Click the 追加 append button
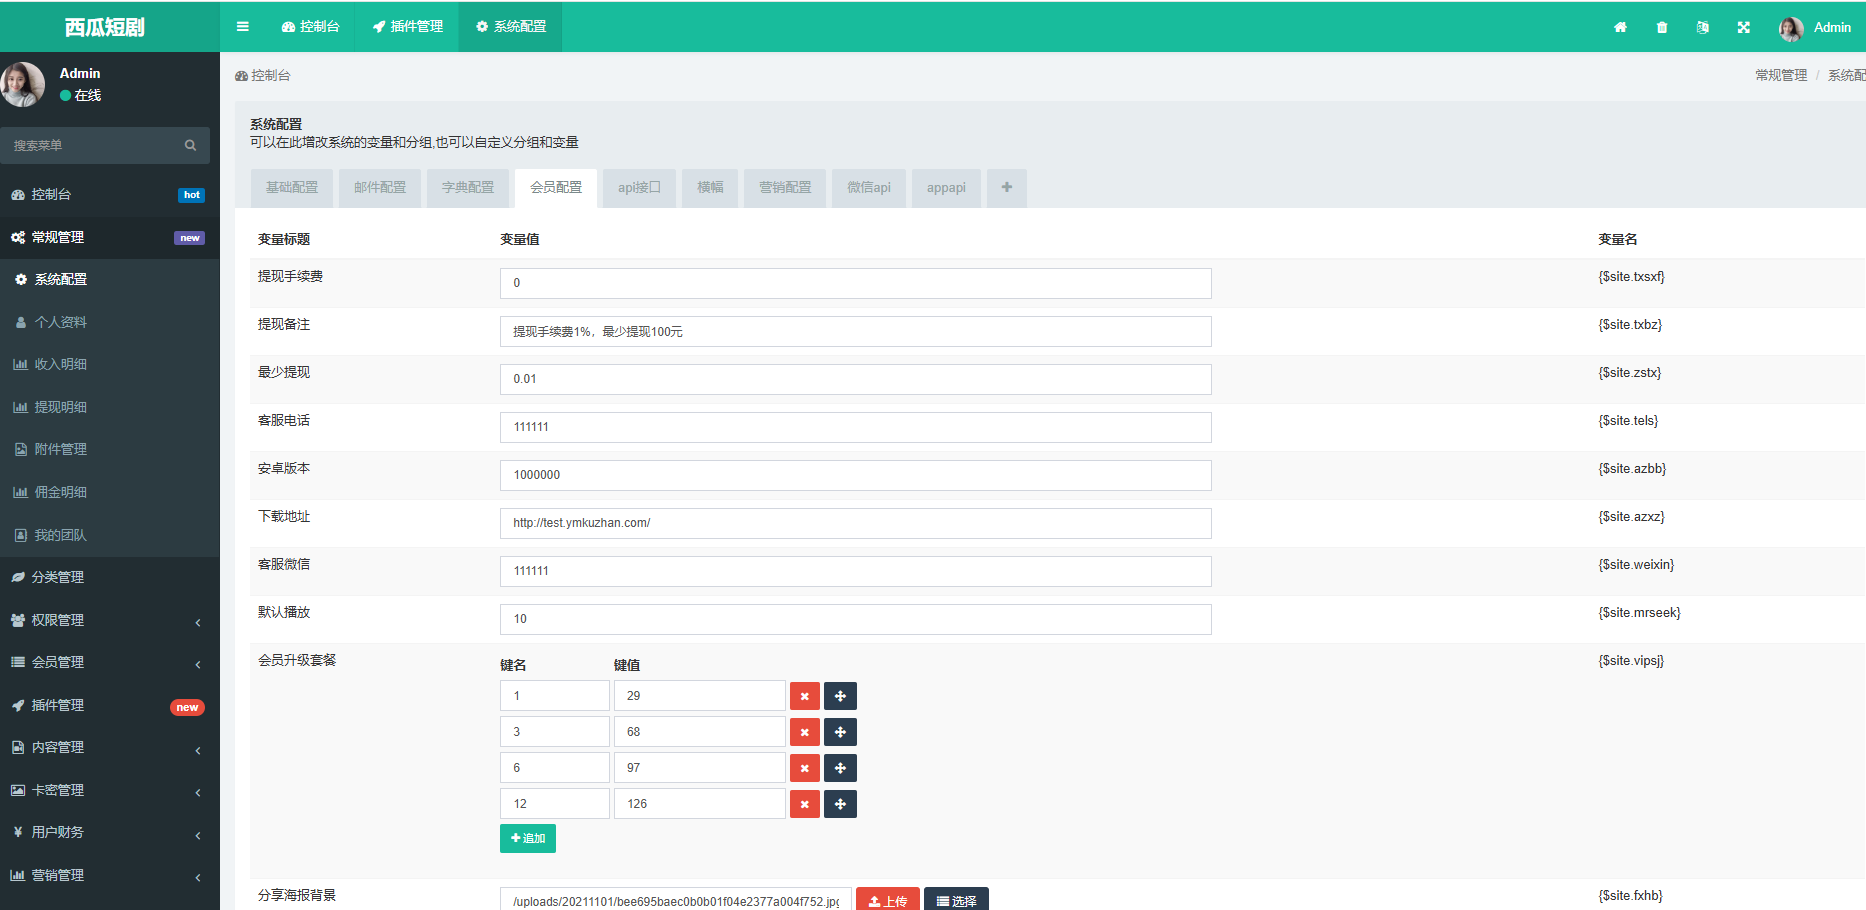1866x910 pixels. pos(527,838)
